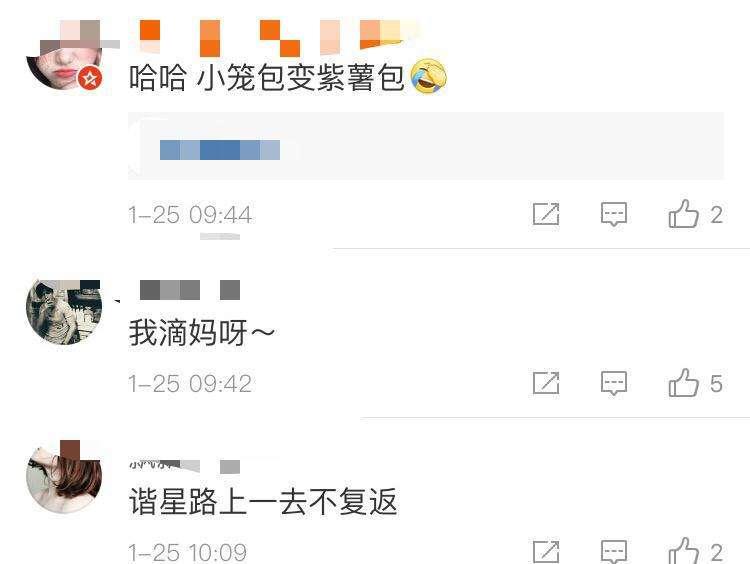Click the red verified badge on avatar

(x=90, y=78)
